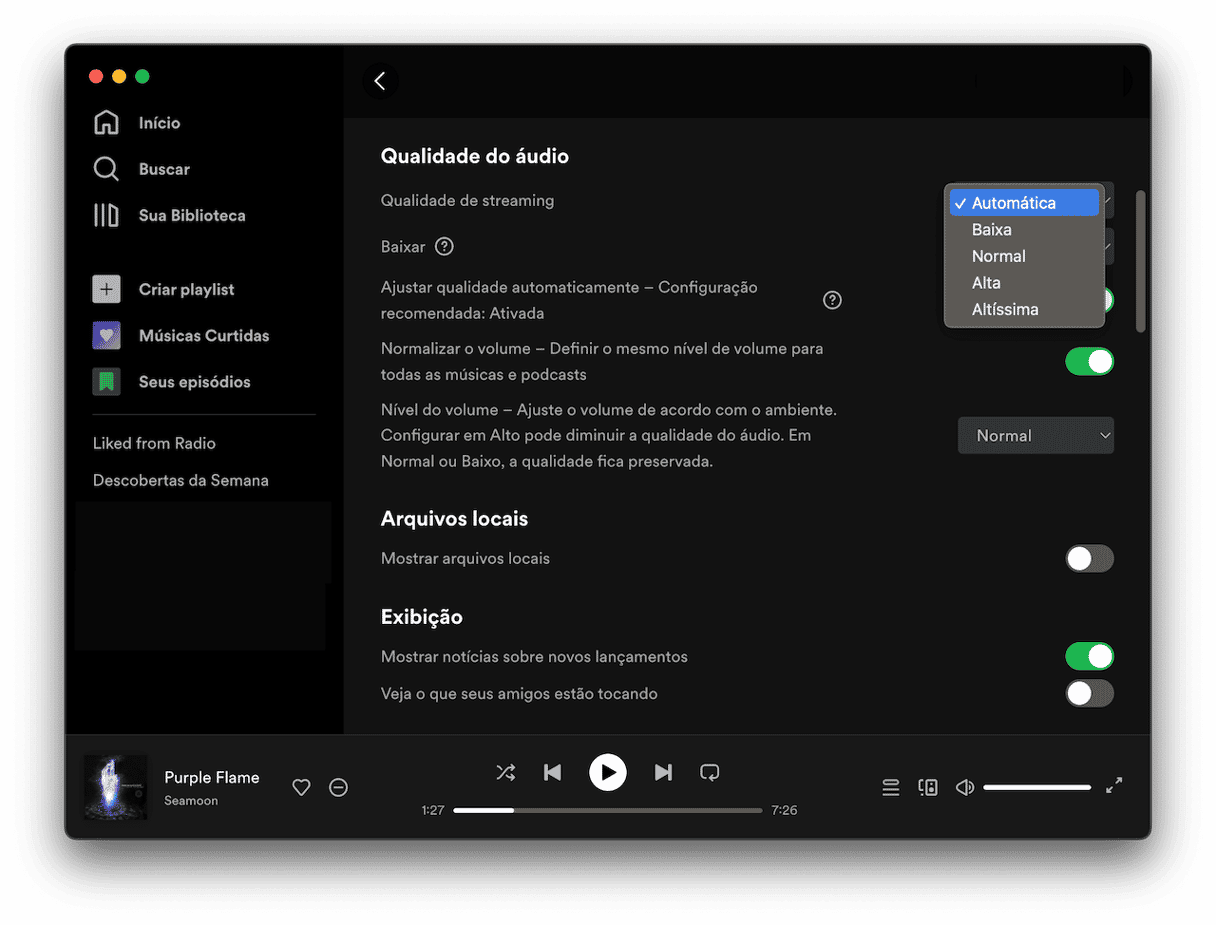Enable Mostrar arquivos locais switch
This screenshot has height=925, width=1216.
pos(1089,559)
